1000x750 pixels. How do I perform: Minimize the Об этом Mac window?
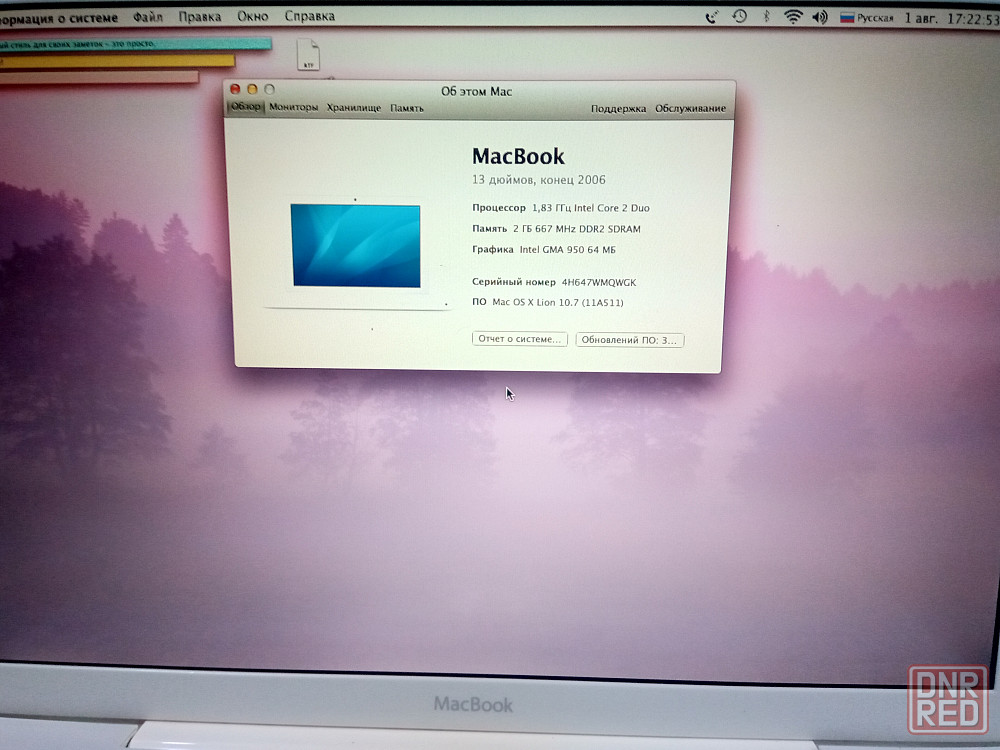(x=252, y=89)
